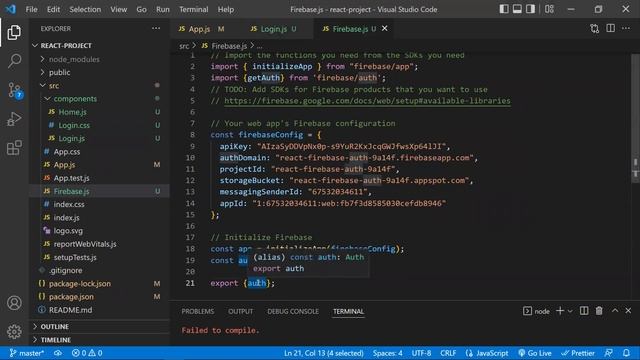This screenshot has width=640, height=360.
Task: Split the editor to the right
Action: pyautogui.click(x=611, y=28)
